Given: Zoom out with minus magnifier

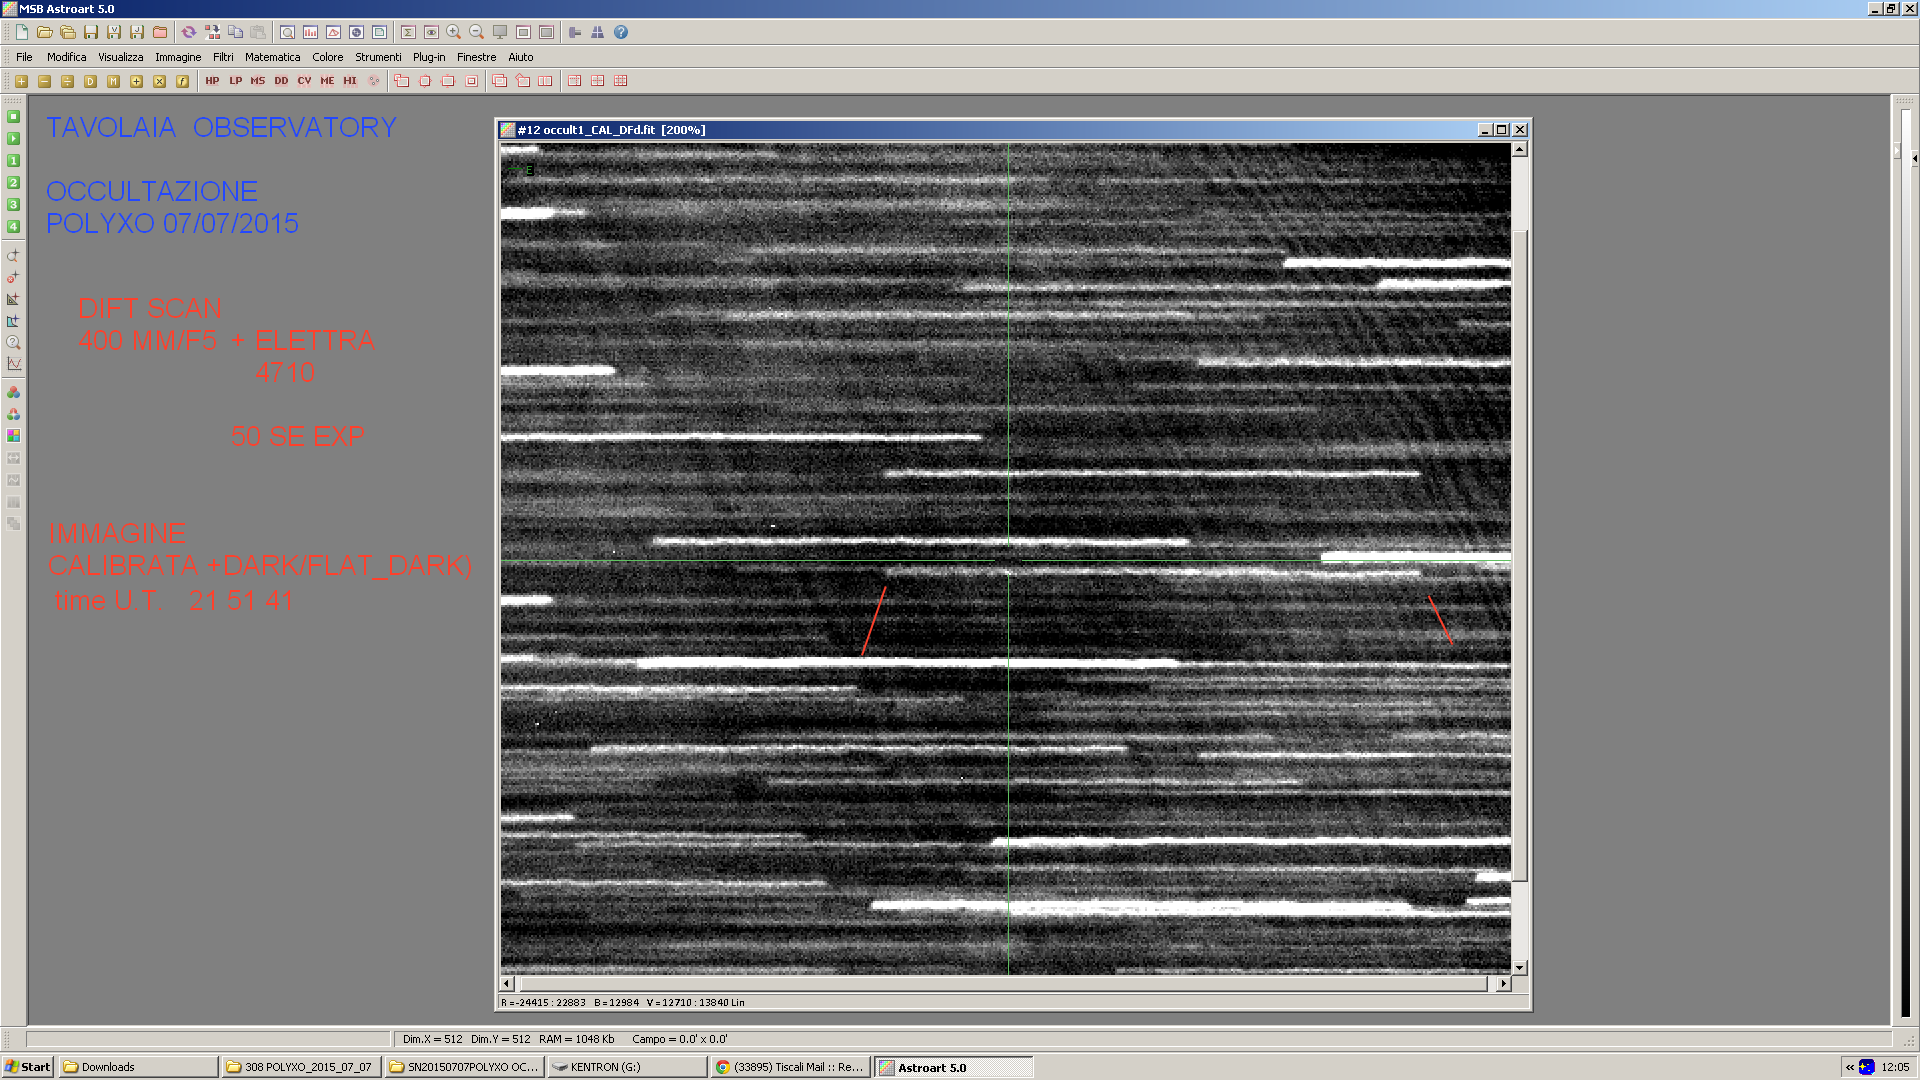Looking at the screenshot, I should pos(477,32).
